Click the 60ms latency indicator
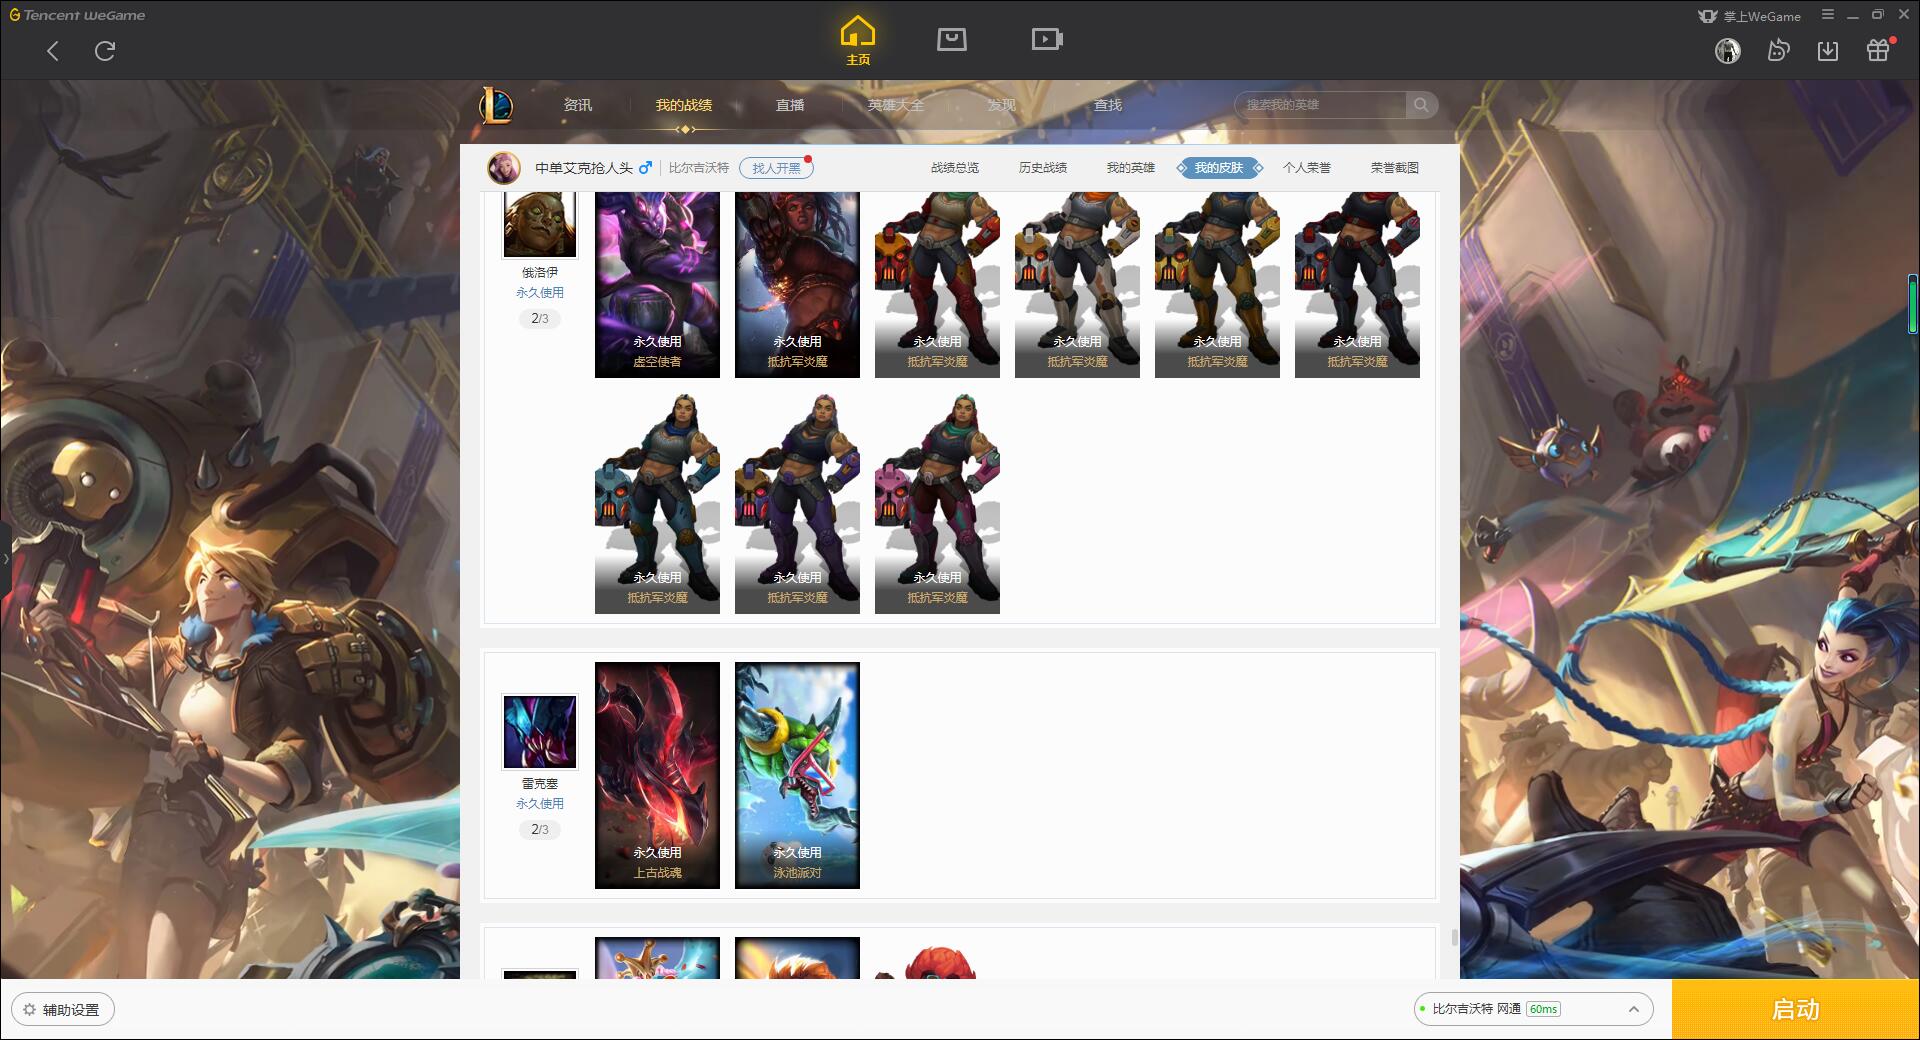1920x1040 pixels. point(1544,1009)
